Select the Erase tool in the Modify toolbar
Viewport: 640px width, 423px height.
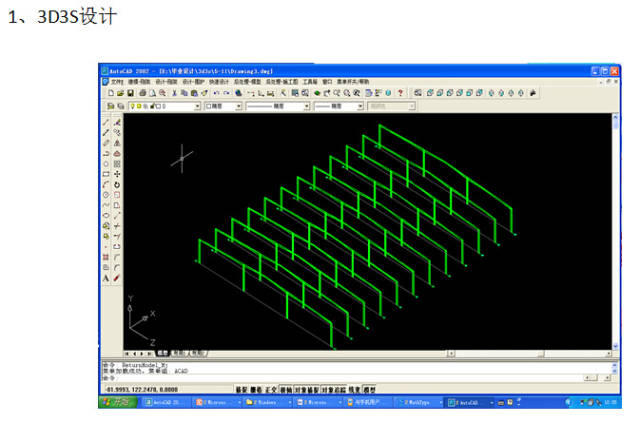[117, 122]
